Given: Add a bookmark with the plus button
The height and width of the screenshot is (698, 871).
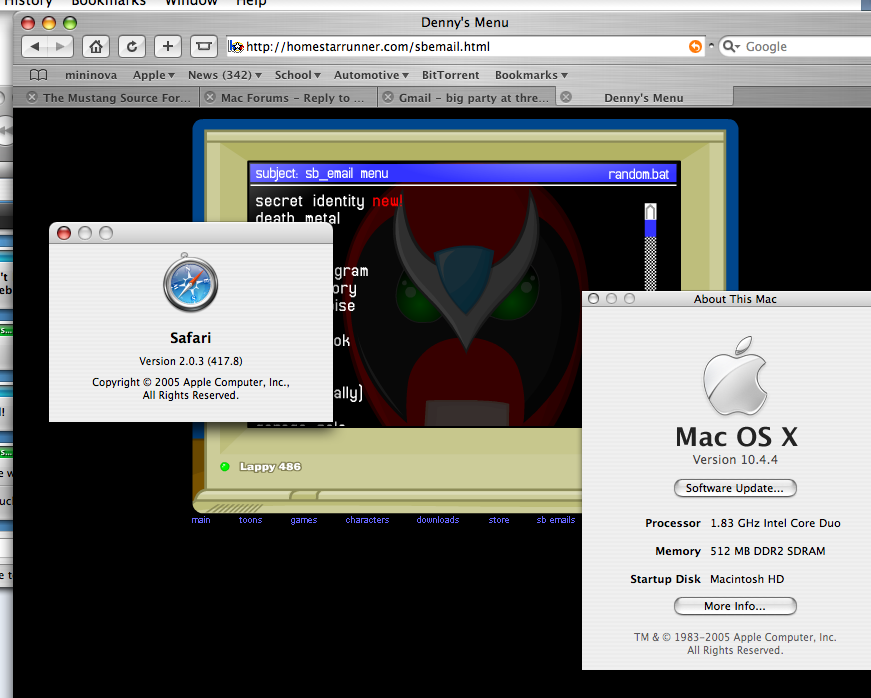Looking at the screenshot, I should 168,47.
